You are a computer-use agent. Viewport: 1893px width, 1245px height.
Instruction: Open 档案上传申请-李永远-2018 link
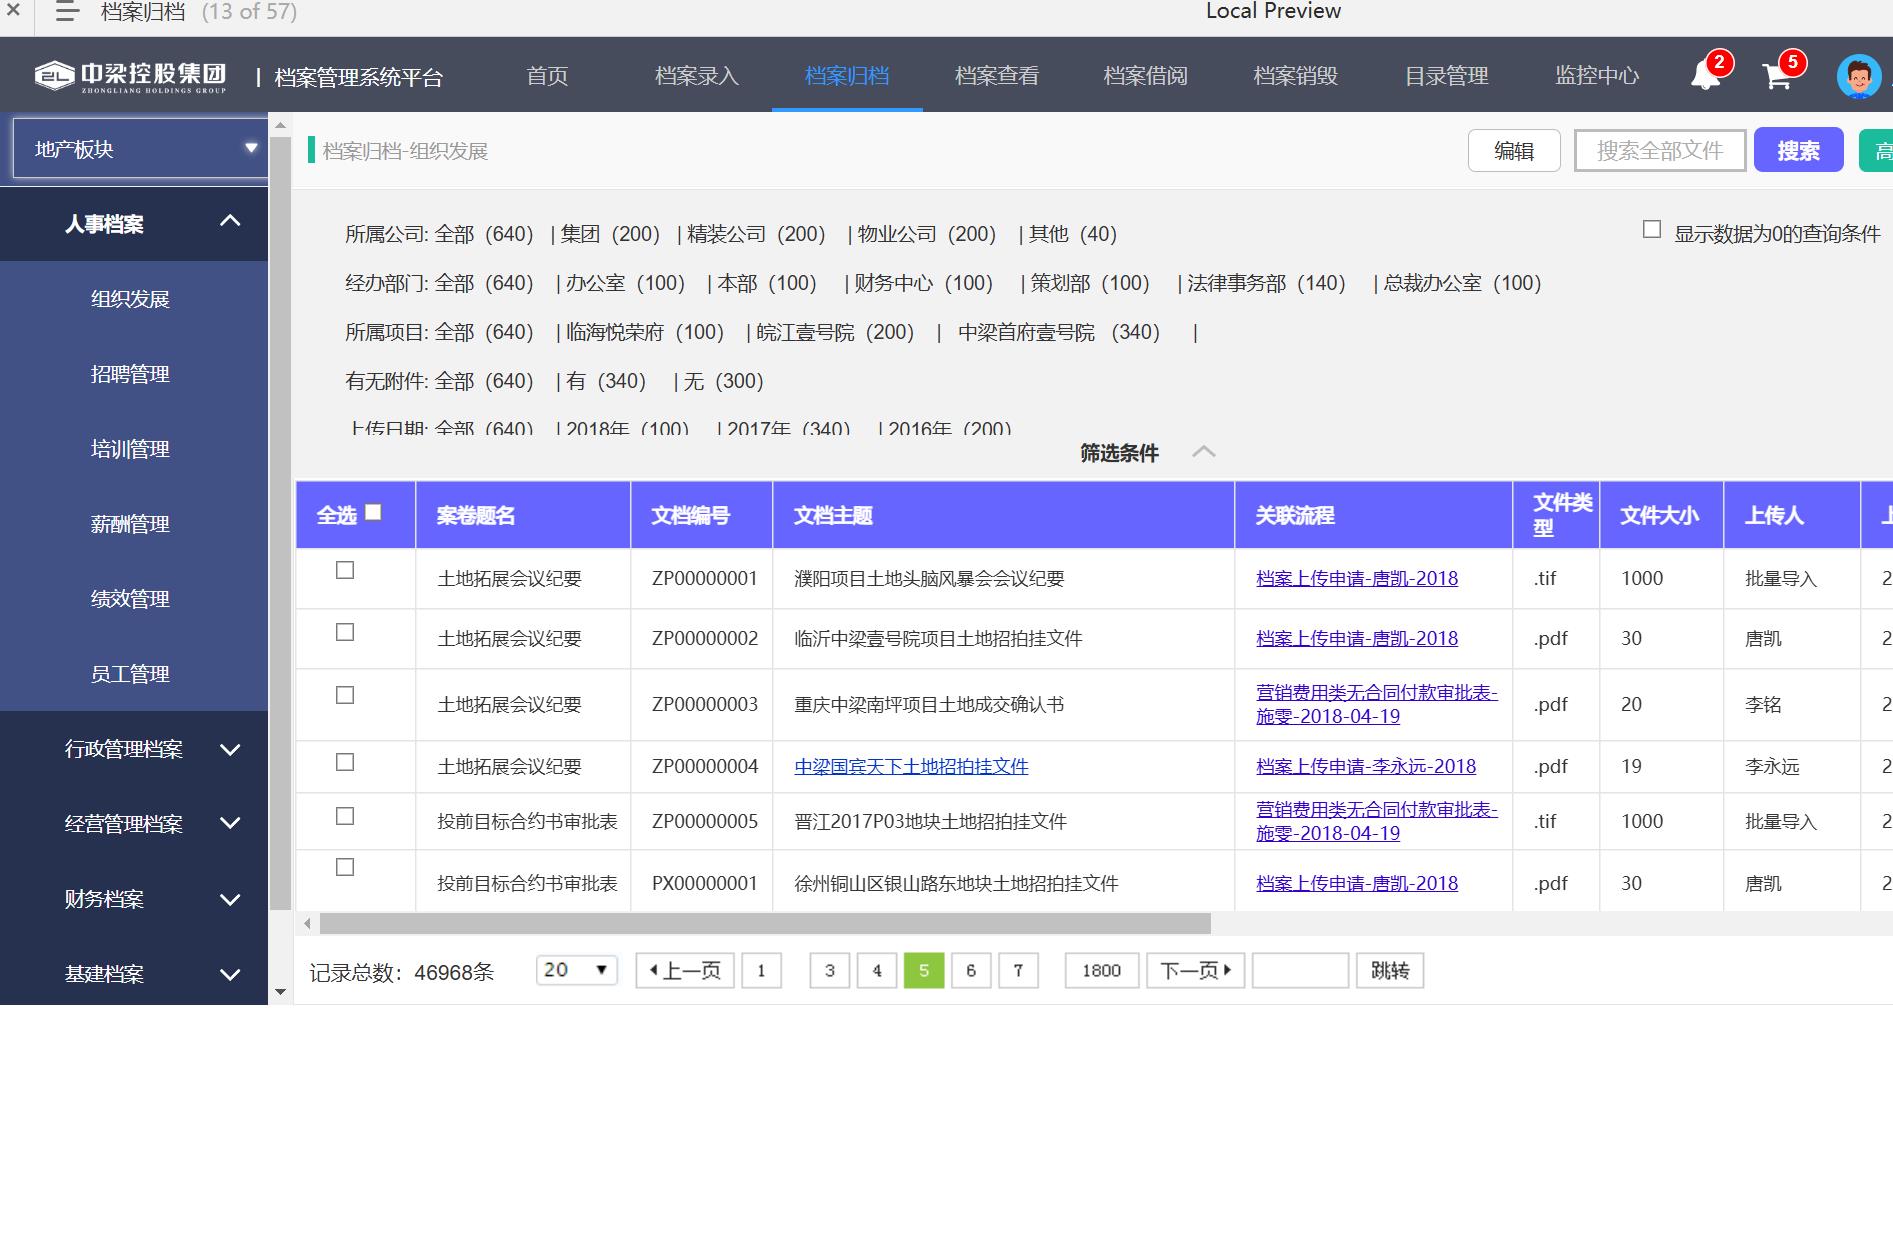[x=1366, y=767]
